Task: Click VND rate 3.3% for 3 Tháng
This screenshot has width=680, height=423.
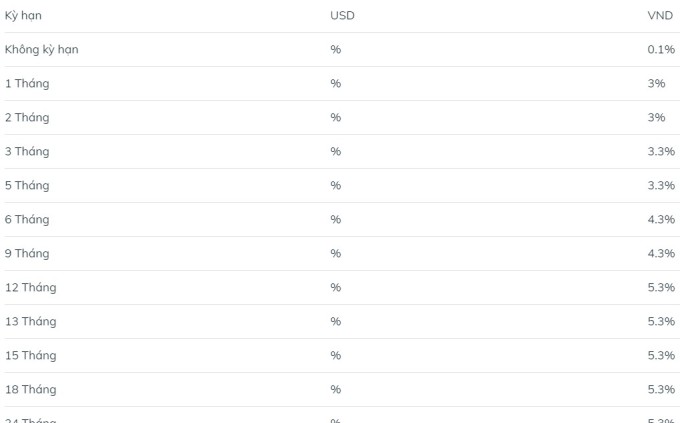Action: (x=661, y=152)
